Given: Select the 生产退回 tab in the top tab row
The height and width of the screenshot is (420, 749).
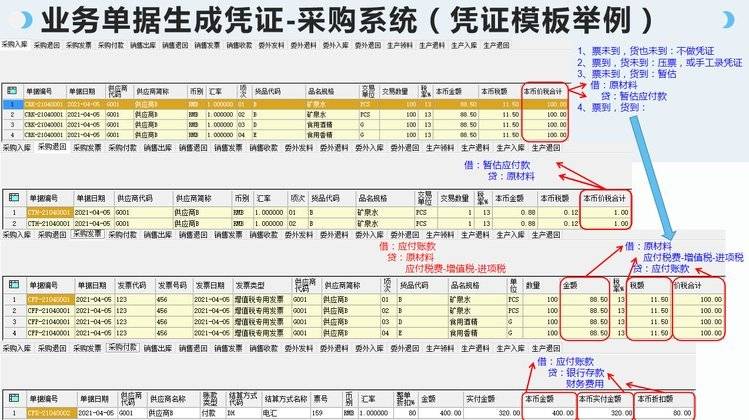Looking at the screenshot, I should tap(497, 45).
